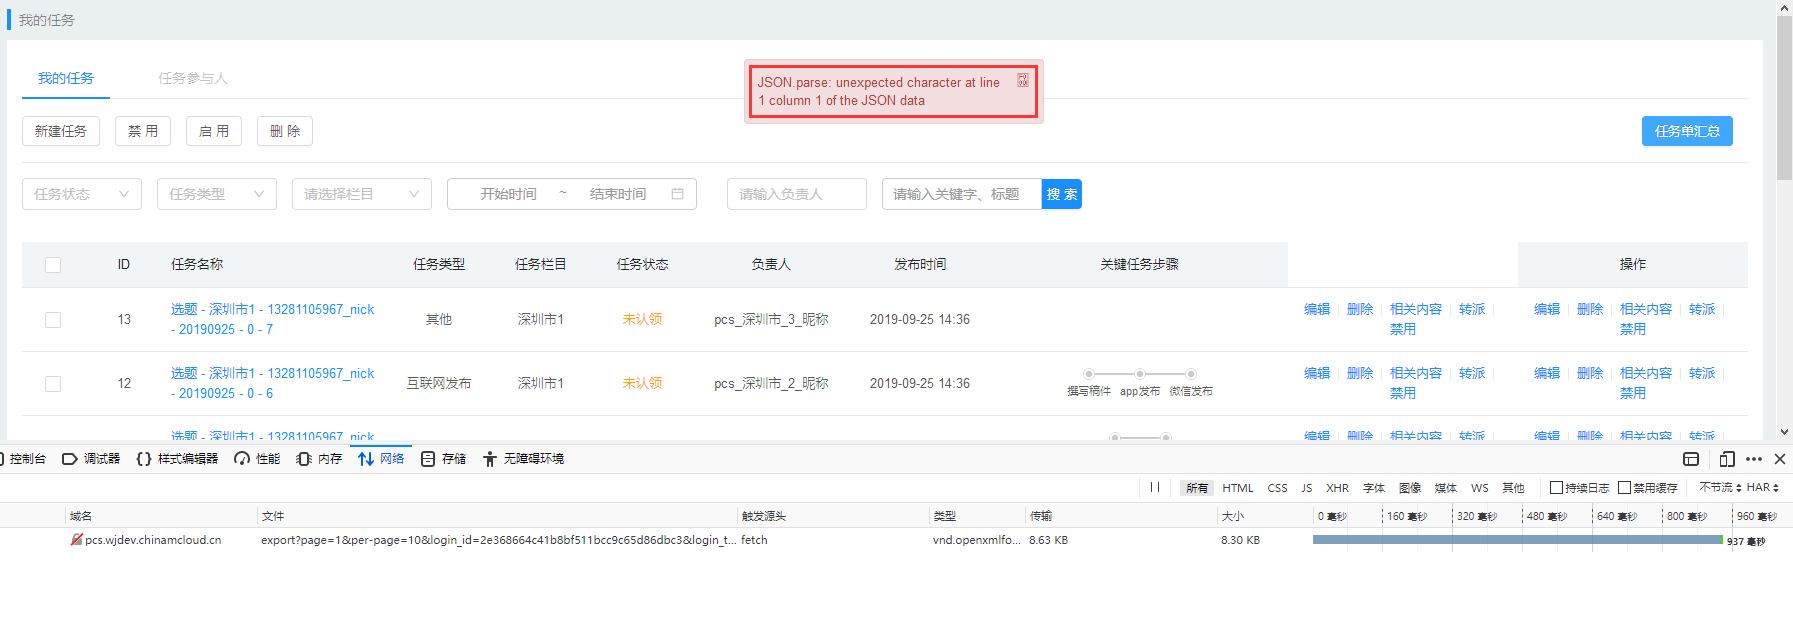Close the JSON.parse error notification
The width and height of the screenshot is (1793, 637).
(x=1022, y=81)
